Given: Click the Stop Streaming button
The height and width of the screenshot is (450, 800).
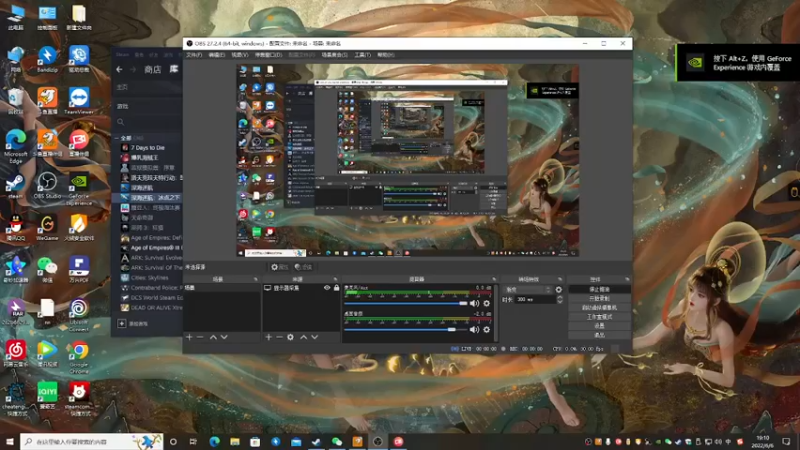Looking at the screenshot, I should tap(599, 289).
